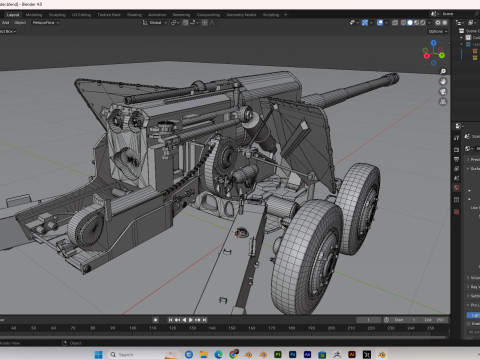Open outliner display mode dropdown
The height and width of the screenshot is (360, 480).
coord(460,23)
